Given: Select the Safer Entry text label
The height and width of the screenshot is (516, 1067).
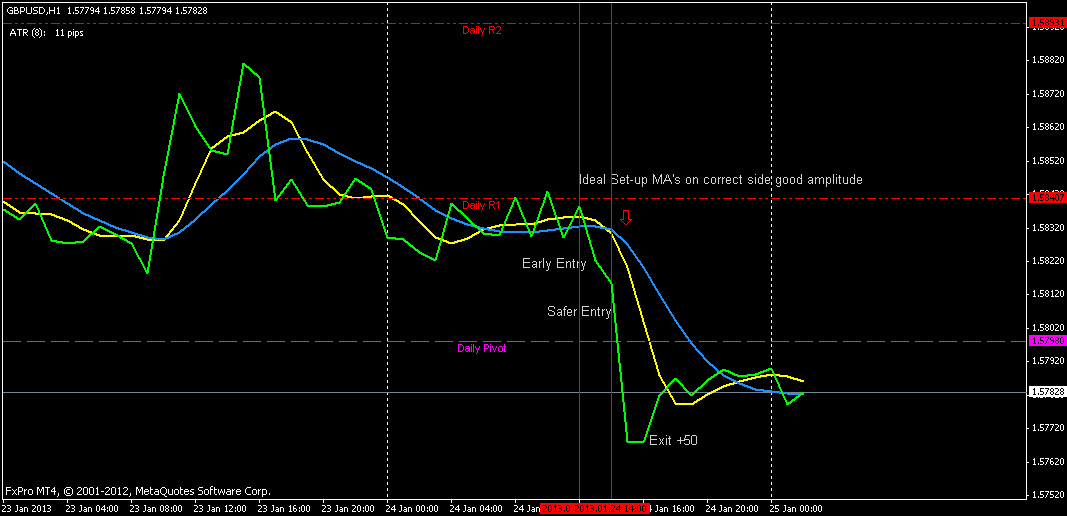Looking at the screenshot, I should 579,311.
